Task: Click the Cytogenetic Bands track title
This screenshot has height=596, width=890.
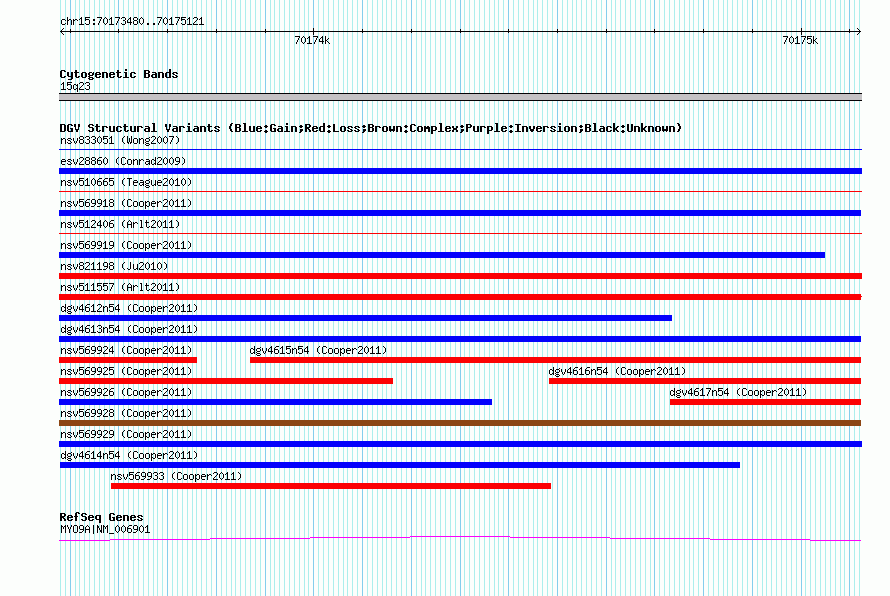Action: pyautogui.click(x=119, y=74)
